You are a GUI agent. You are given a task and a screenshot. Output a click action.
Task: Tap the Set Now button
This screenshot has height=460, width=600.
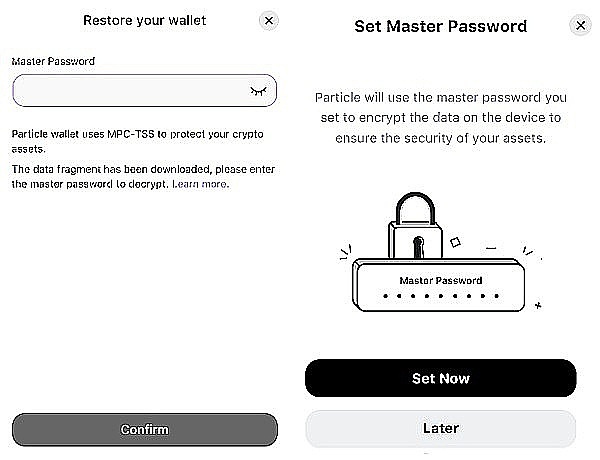click(440, 379)
